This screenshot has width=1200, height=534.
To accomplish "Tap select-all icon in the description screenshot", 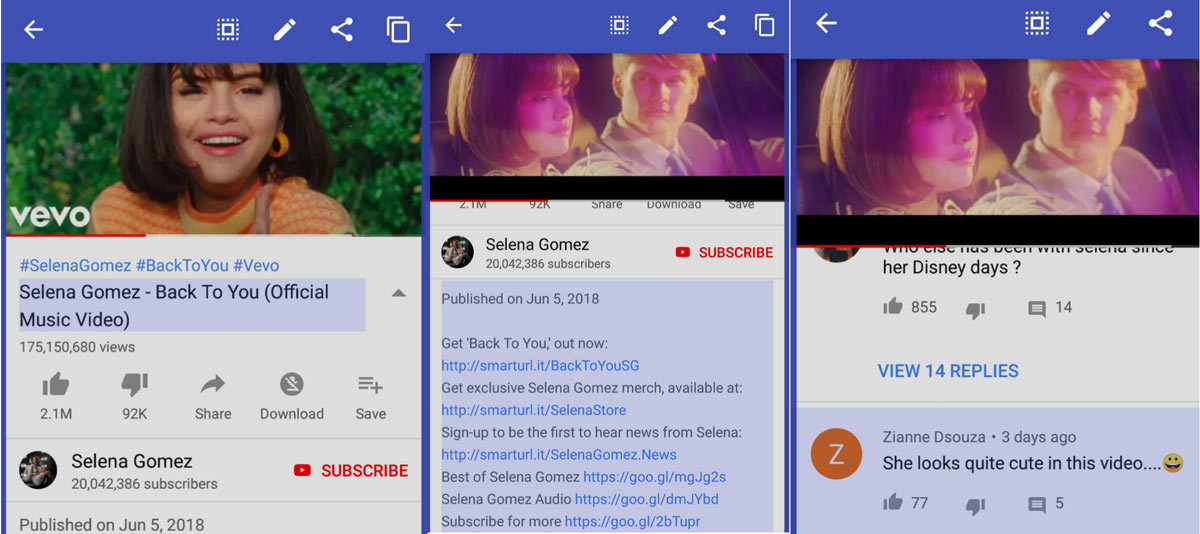I will [x=619, y=26].
